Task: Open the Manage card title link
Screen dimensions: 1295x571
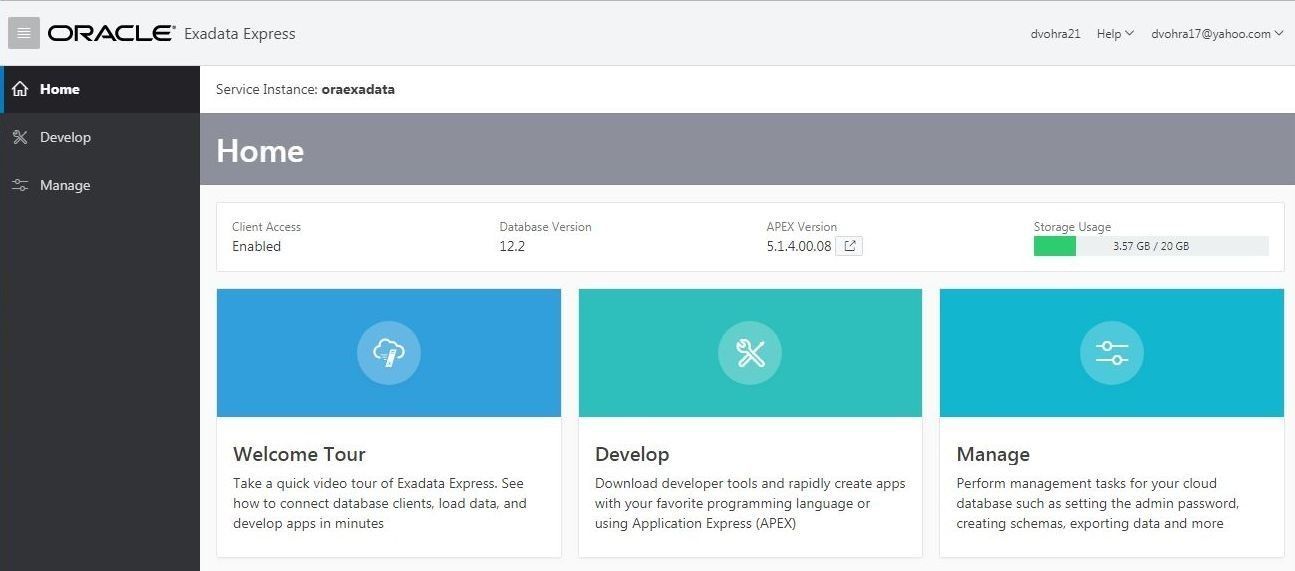Action: coord(993,454)
